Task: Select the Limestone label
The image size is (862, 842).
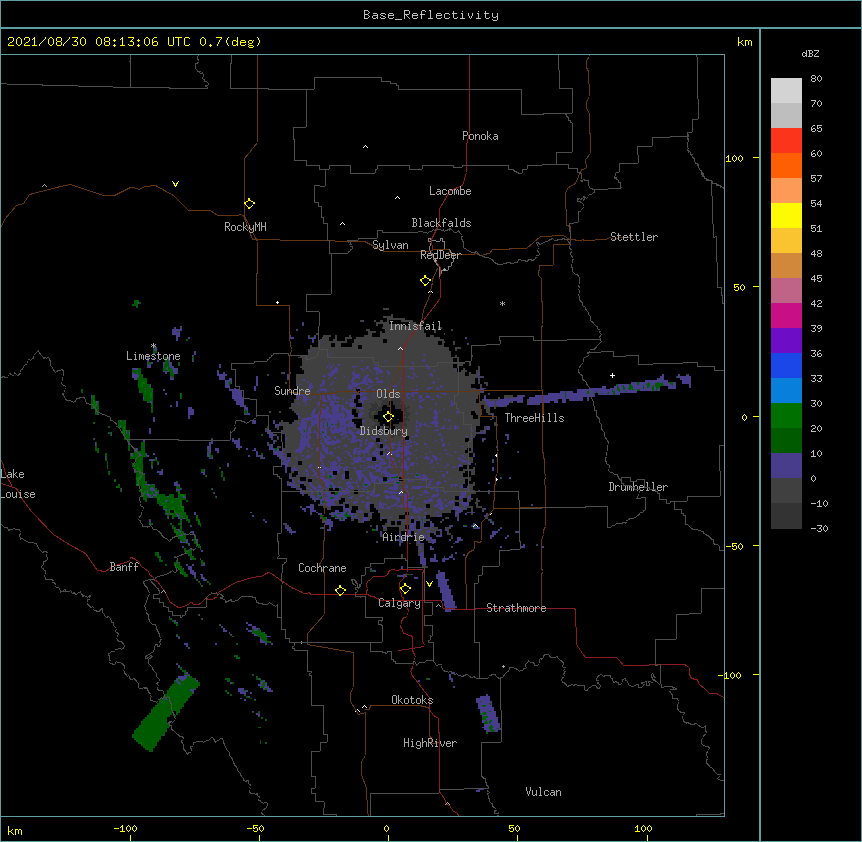Action: tap(153, 356)
